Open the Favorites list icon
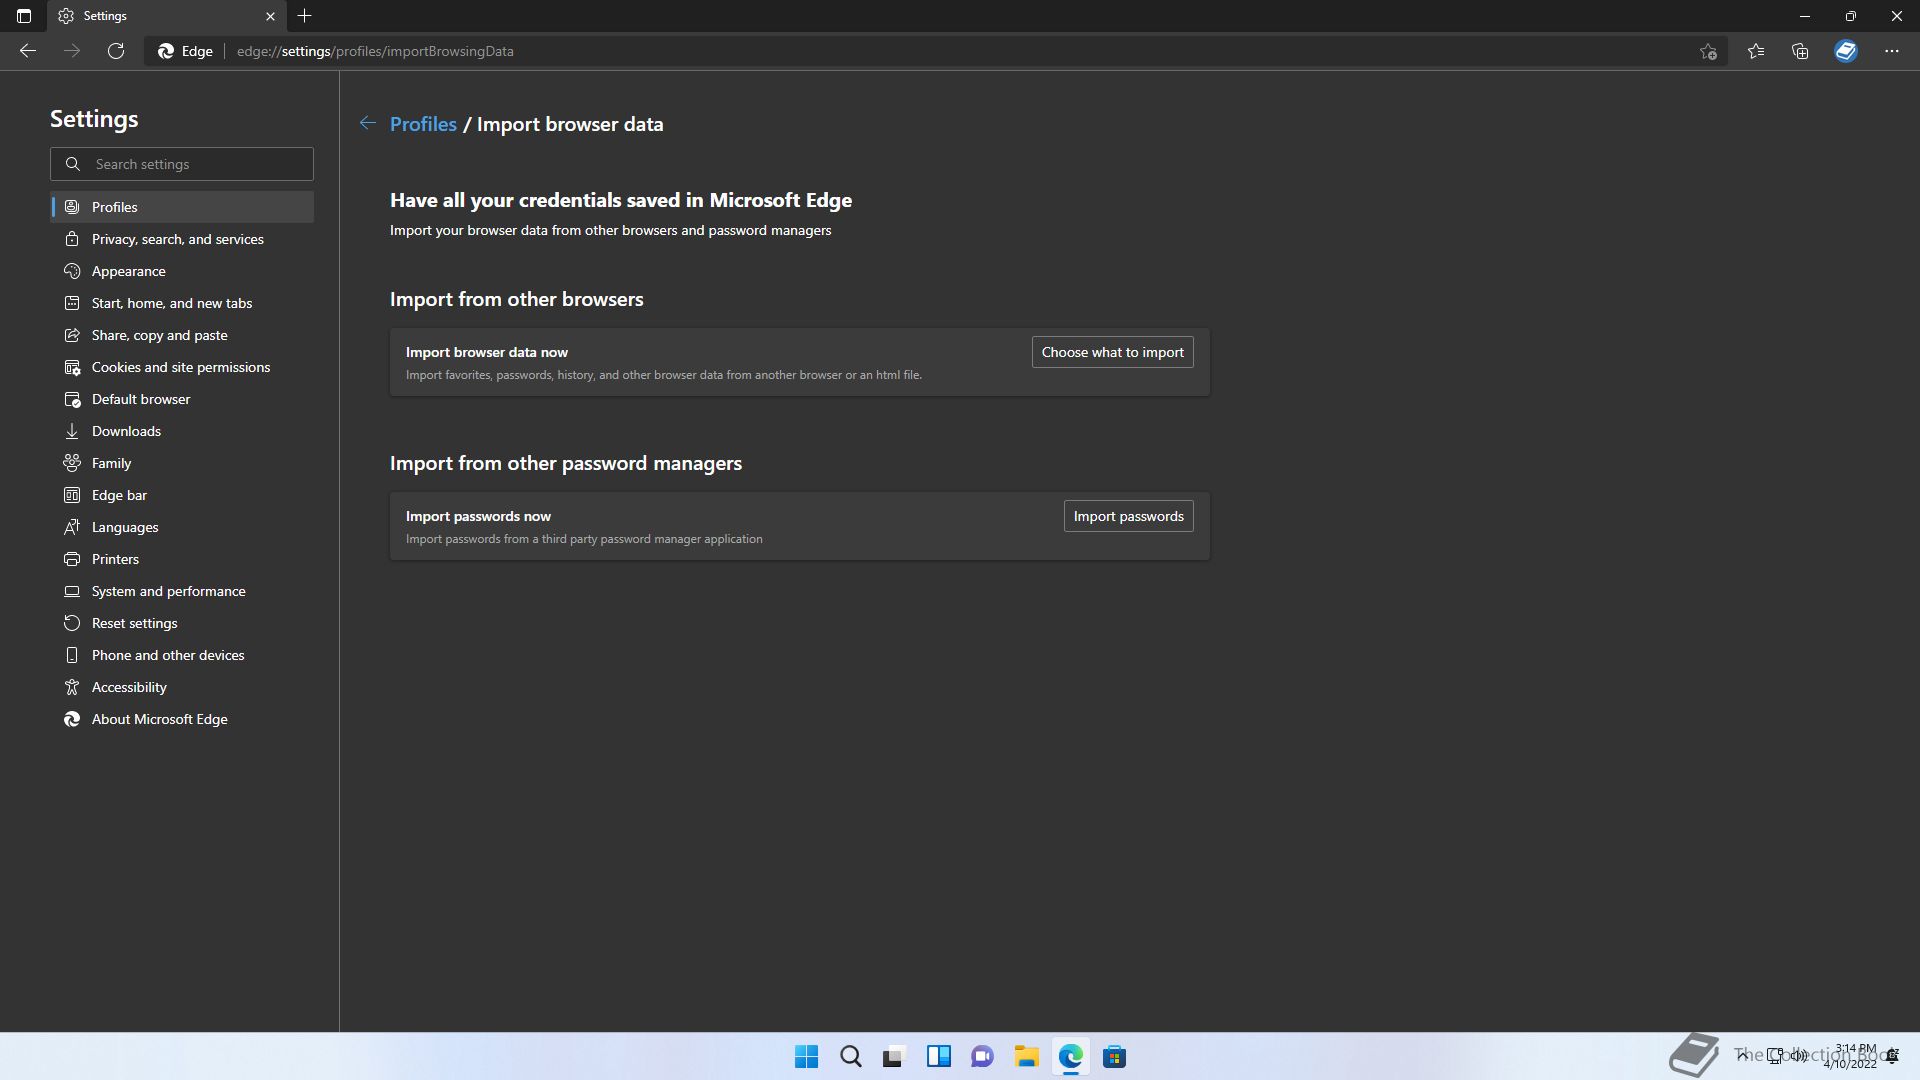This screenshot has height=1080, width=1920. click(x=1756, y=51)
